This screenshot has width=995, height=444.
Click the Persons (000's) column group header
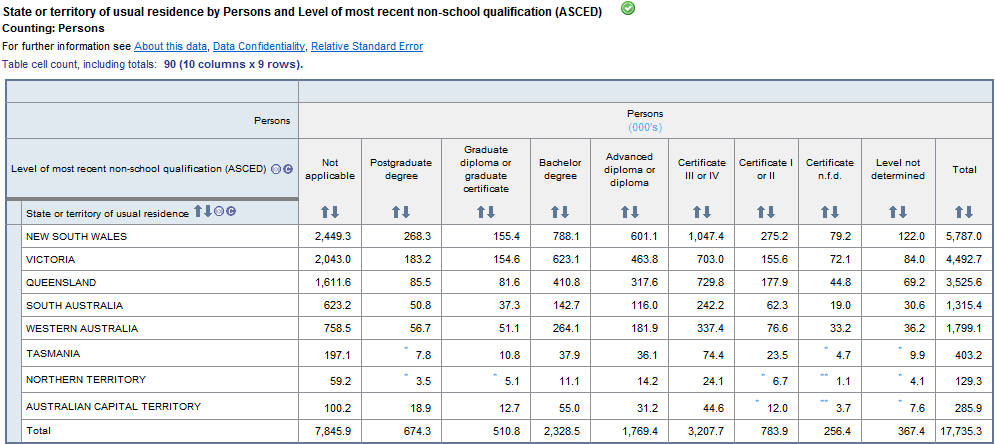pyautogui.click(x=644, y=121)
